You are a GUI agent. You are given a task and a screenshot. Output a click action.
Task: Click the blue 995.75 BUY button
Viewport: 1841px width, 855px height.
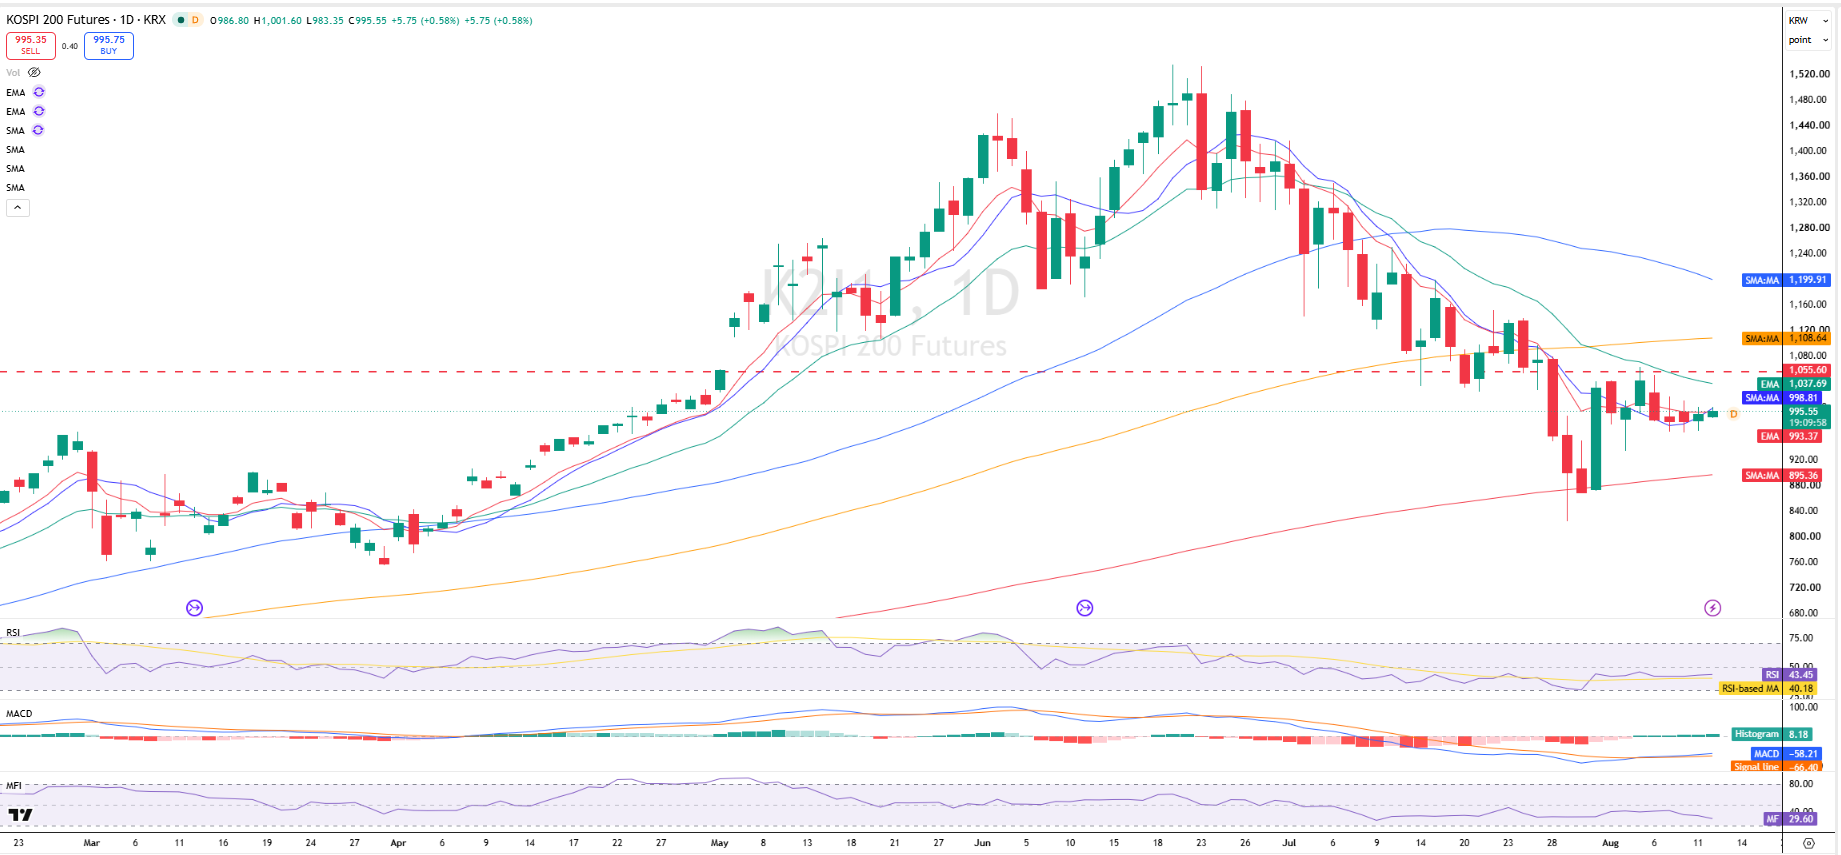(109, 45)
